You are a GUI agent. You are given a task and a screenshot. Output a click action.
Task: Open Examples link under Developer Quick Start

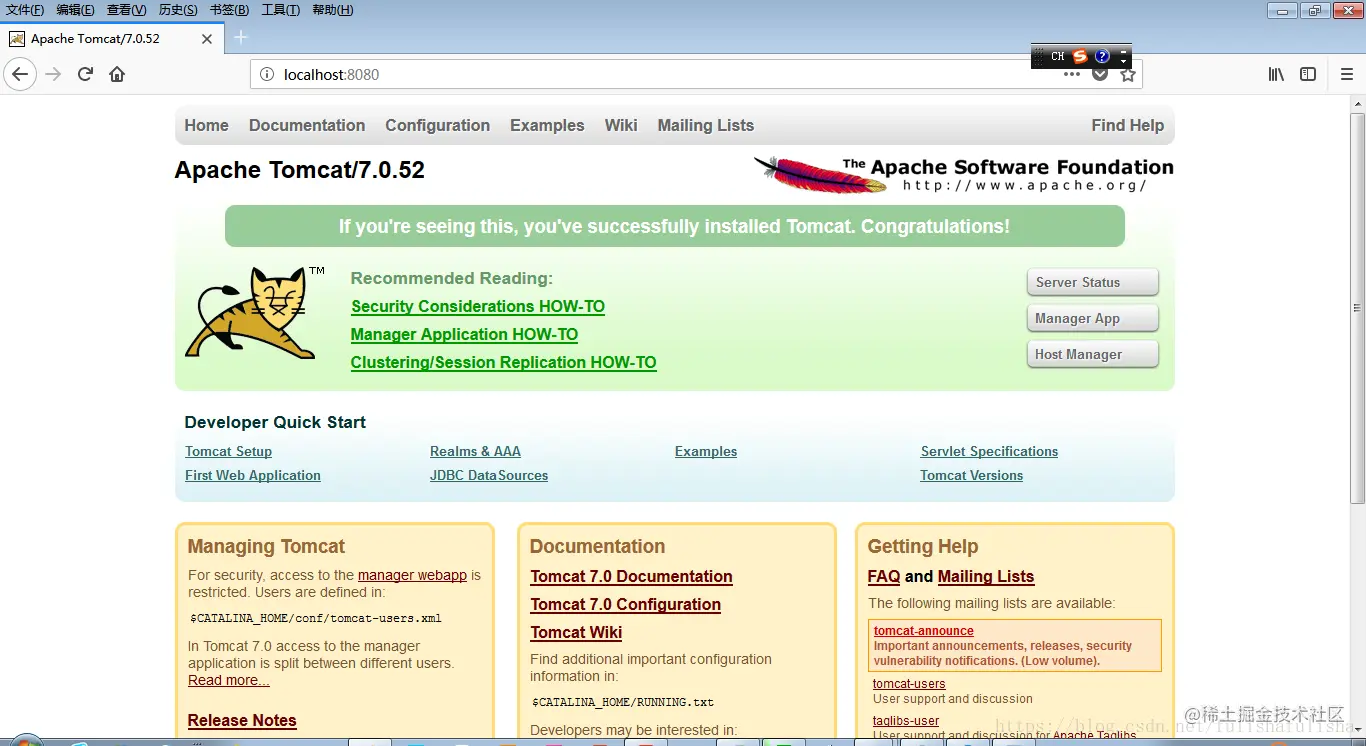pyautogui.click(x=706, y=452)
